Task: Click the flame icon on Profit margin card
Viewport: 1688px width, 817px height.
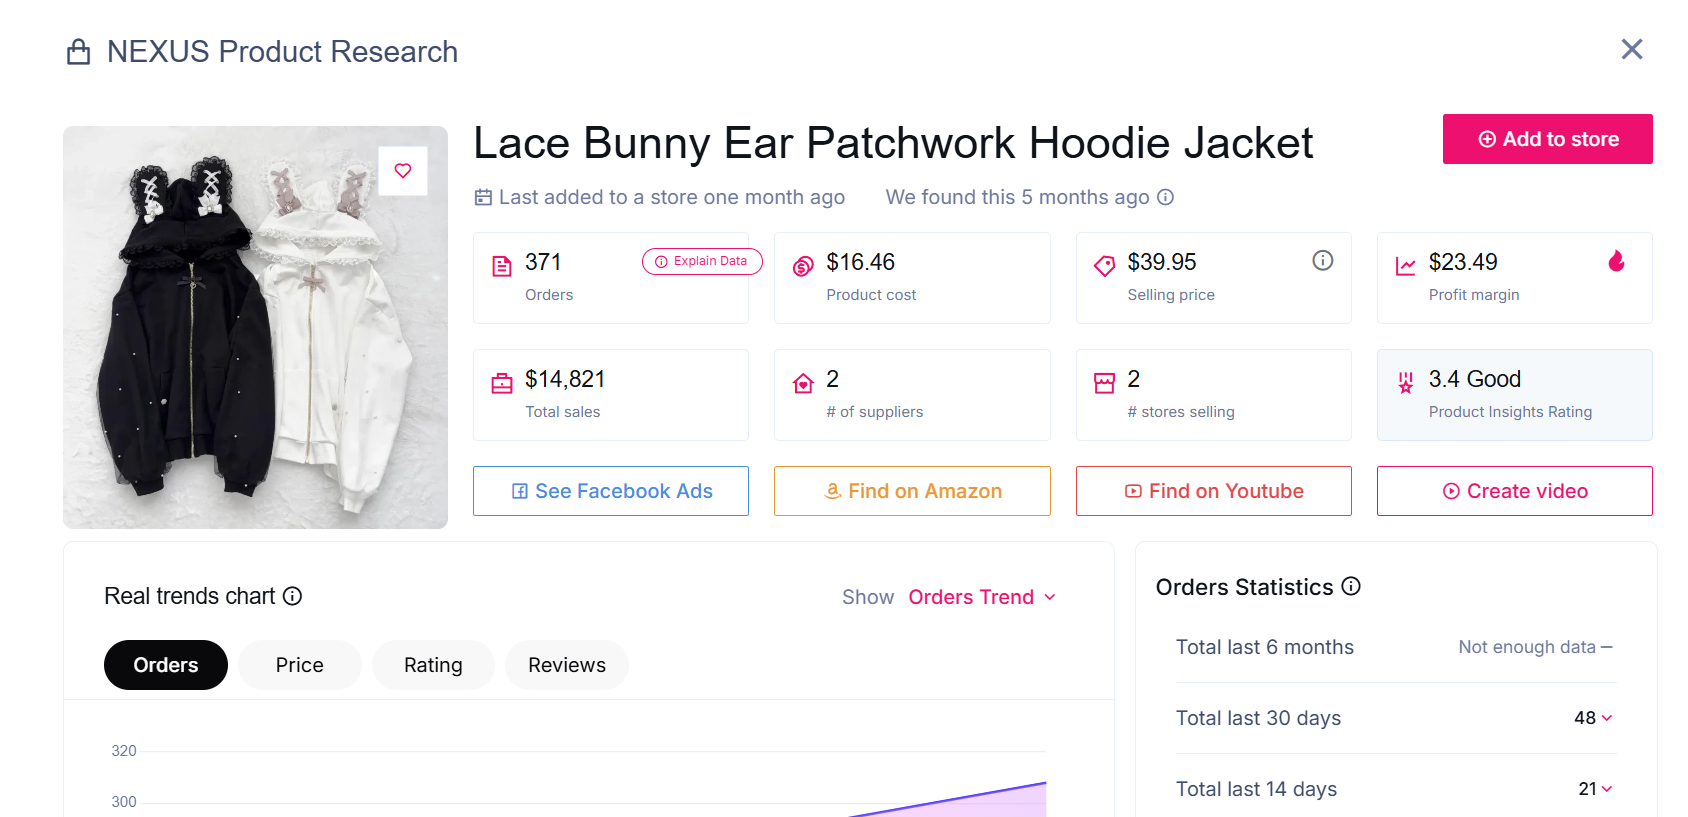Action: tap(1616, 261)
